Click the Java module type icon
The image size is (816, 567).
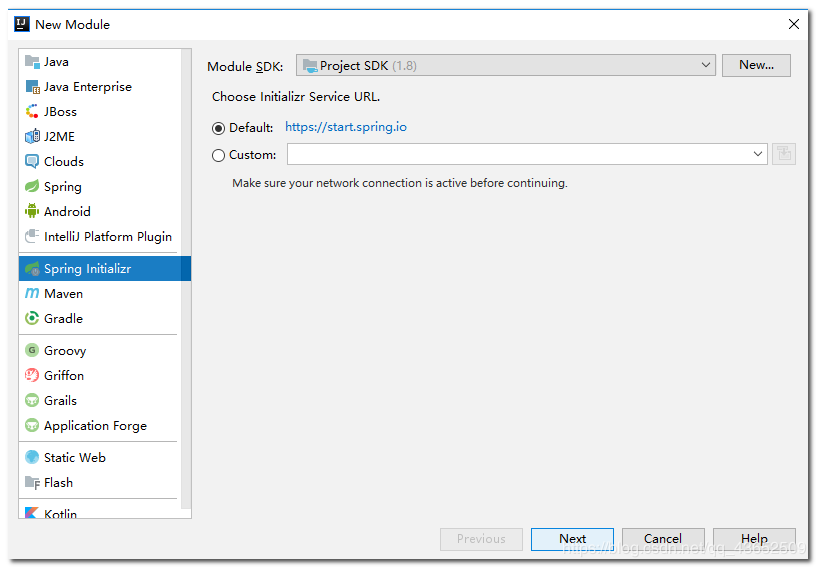tap(32, 62)
